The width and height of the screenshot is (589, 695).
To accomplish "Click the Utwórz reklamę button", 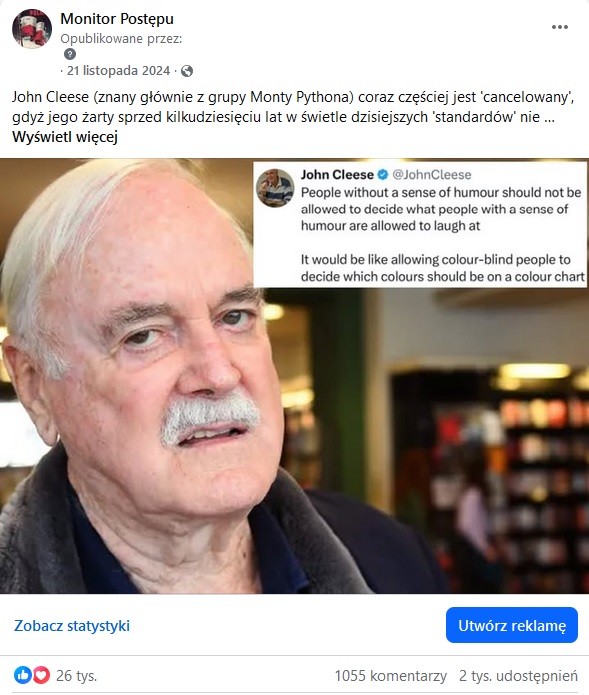I will click(x=512, y=625).
